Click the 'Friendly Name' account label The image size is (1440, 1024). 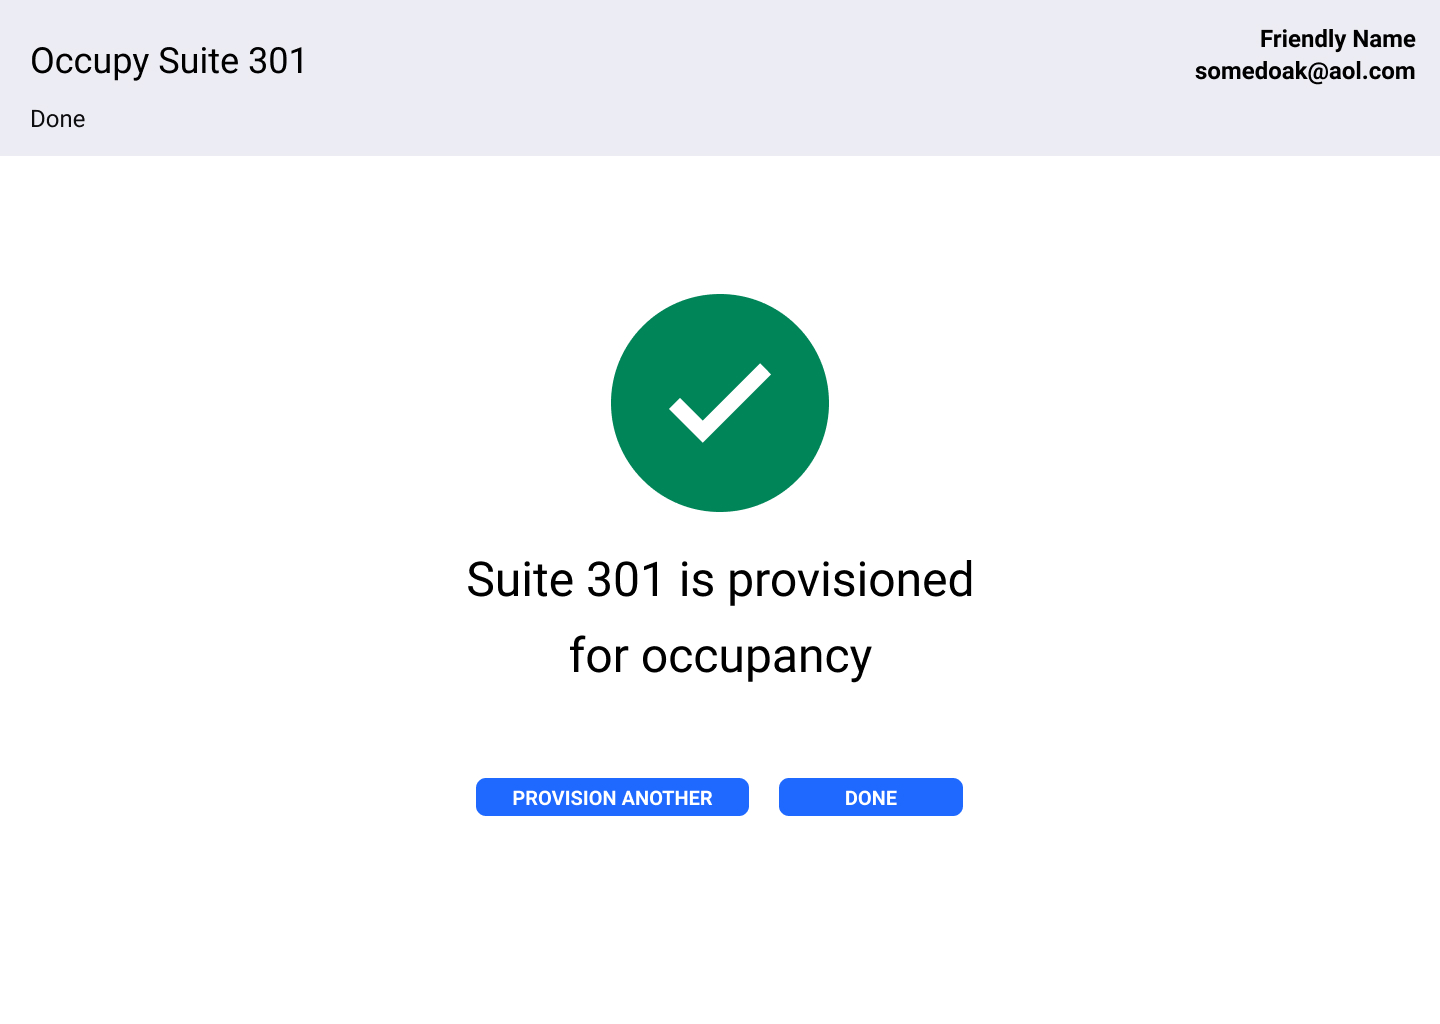click(x=1337, y=39)
